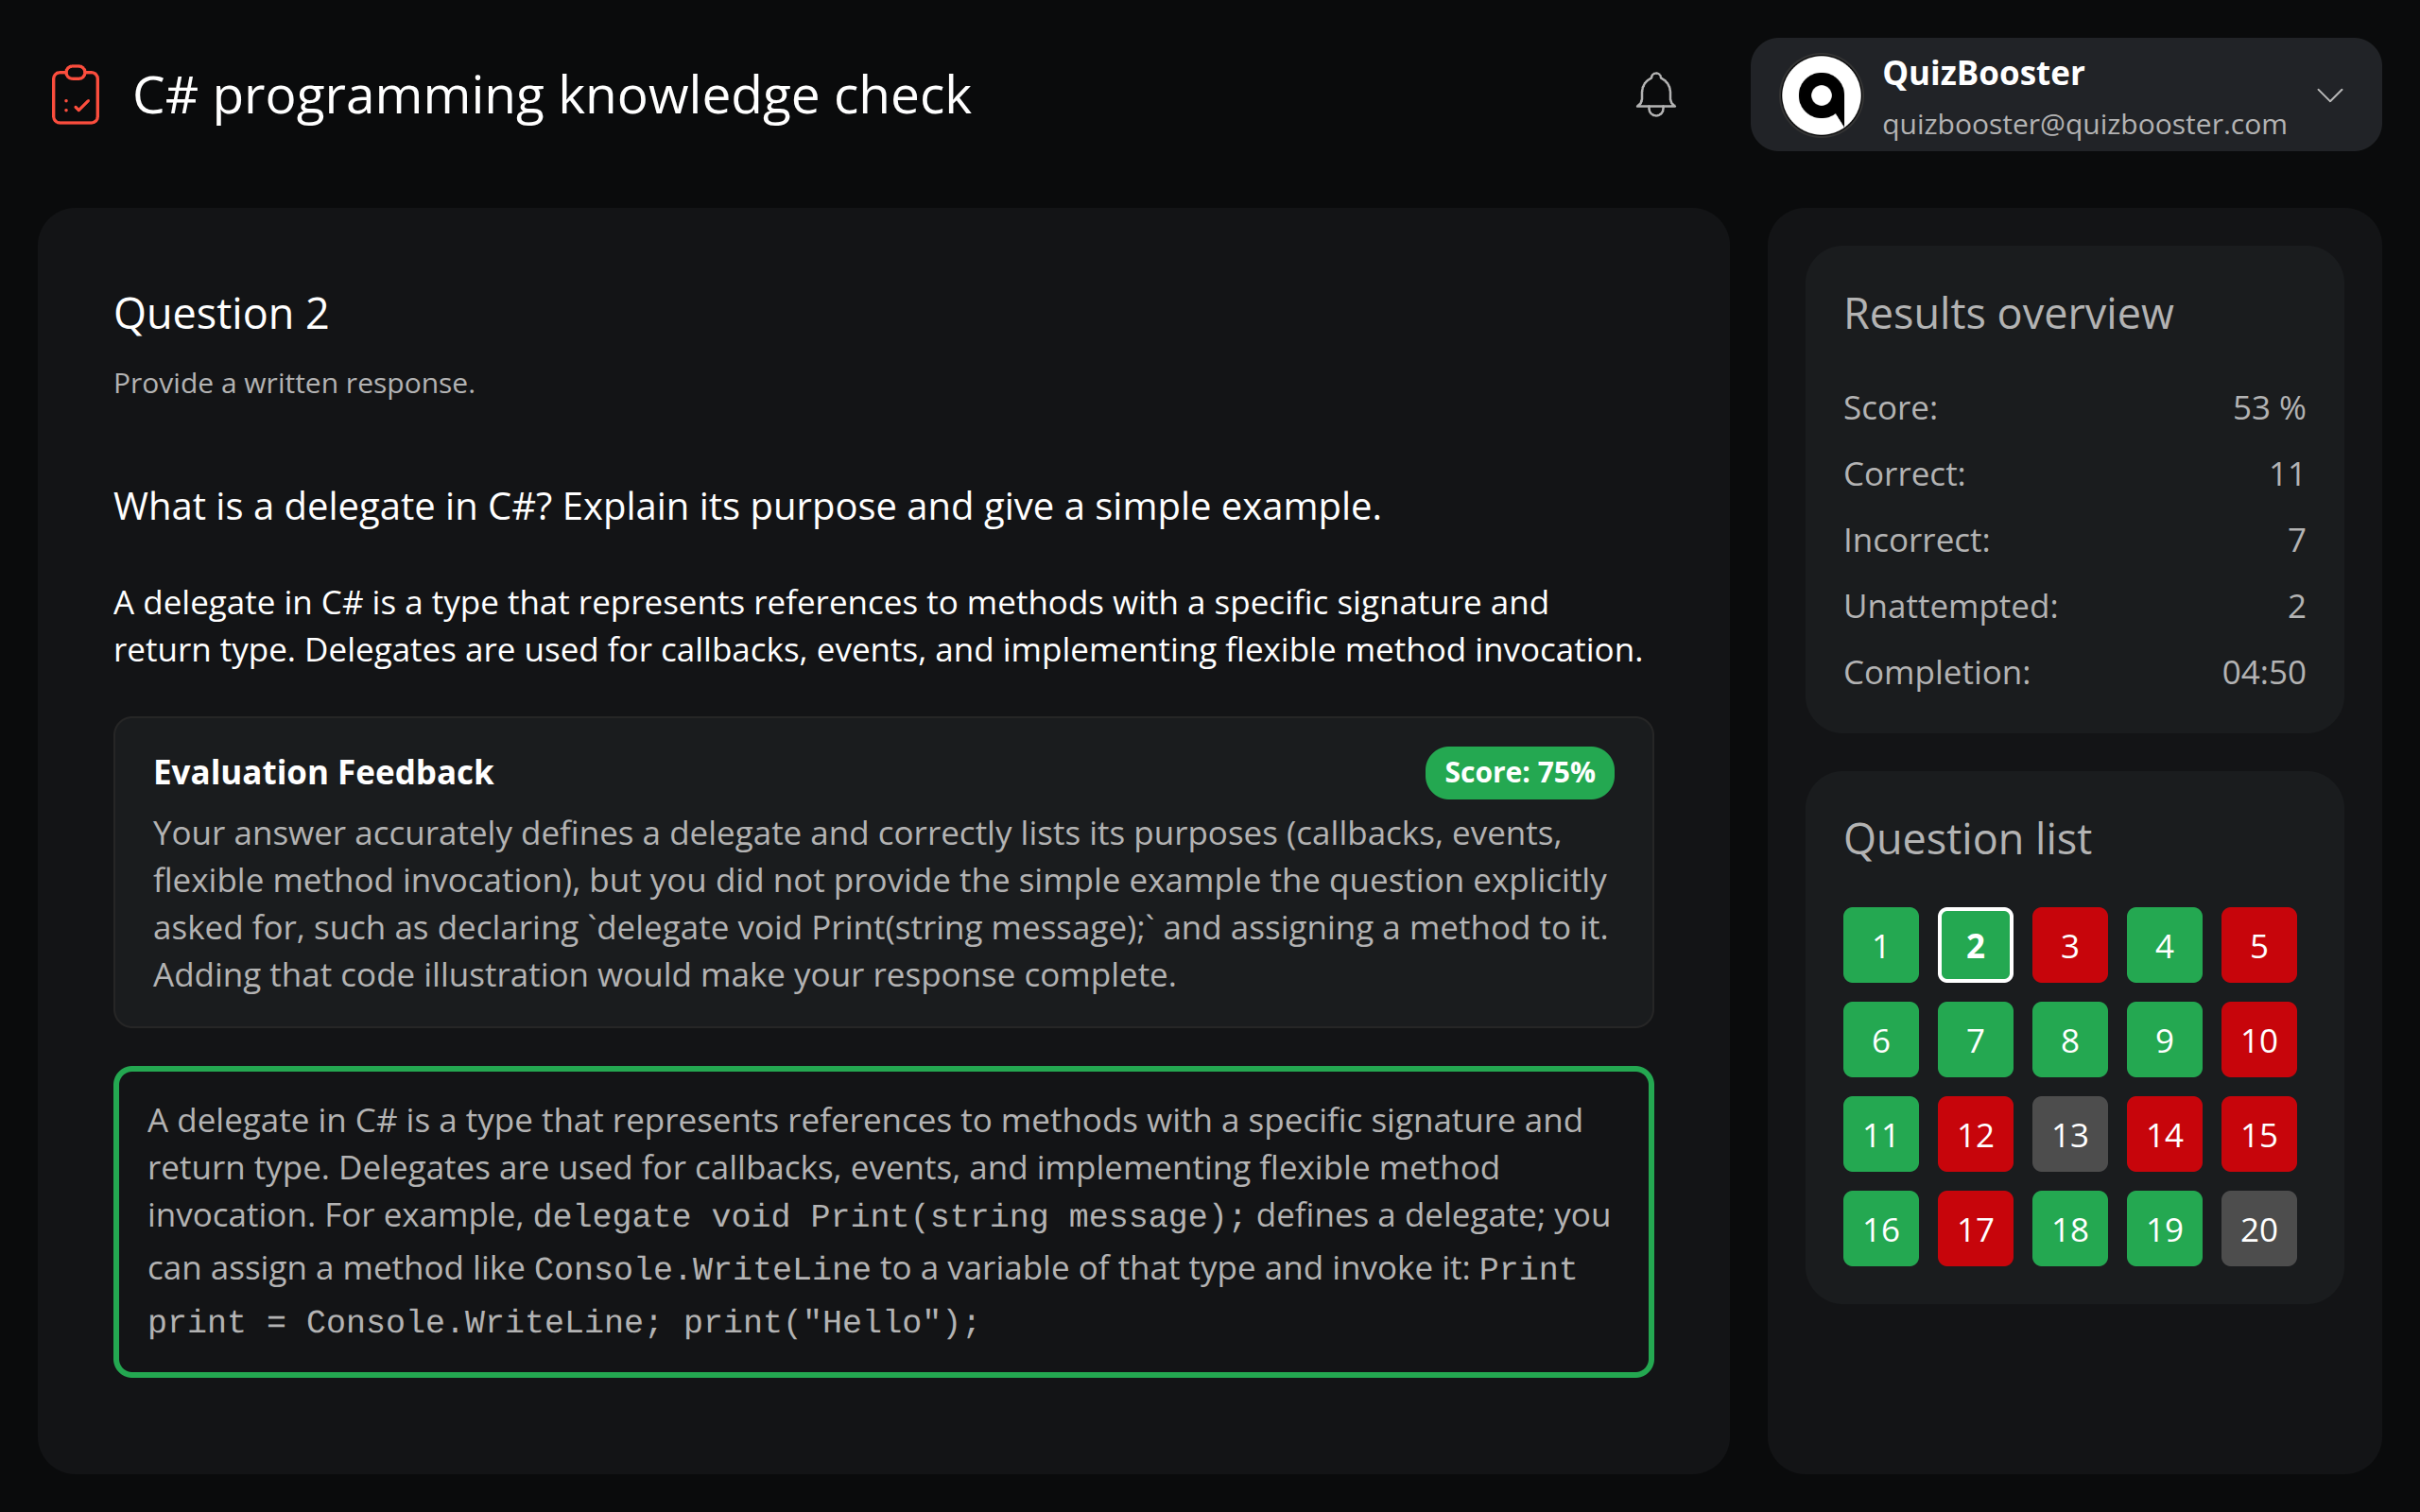Jump to question 14
This screenshot has height=1512, width=2420.
2164,1134
